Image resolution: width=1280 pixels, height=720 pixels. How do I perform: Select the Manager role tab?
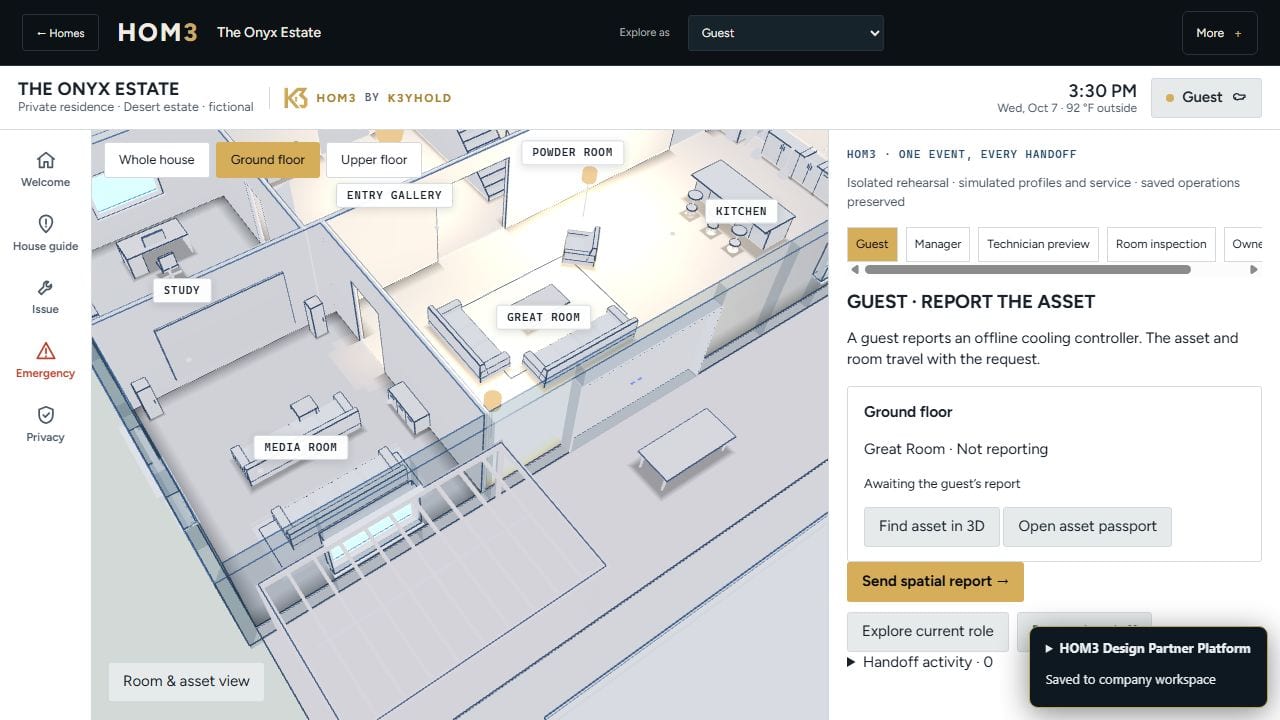pos(938,244)
